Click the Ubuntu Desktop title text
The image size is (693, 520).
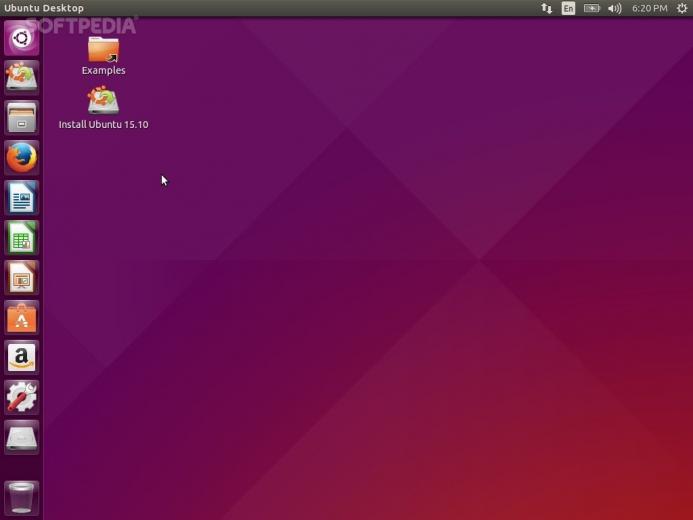tap(44, 8)
